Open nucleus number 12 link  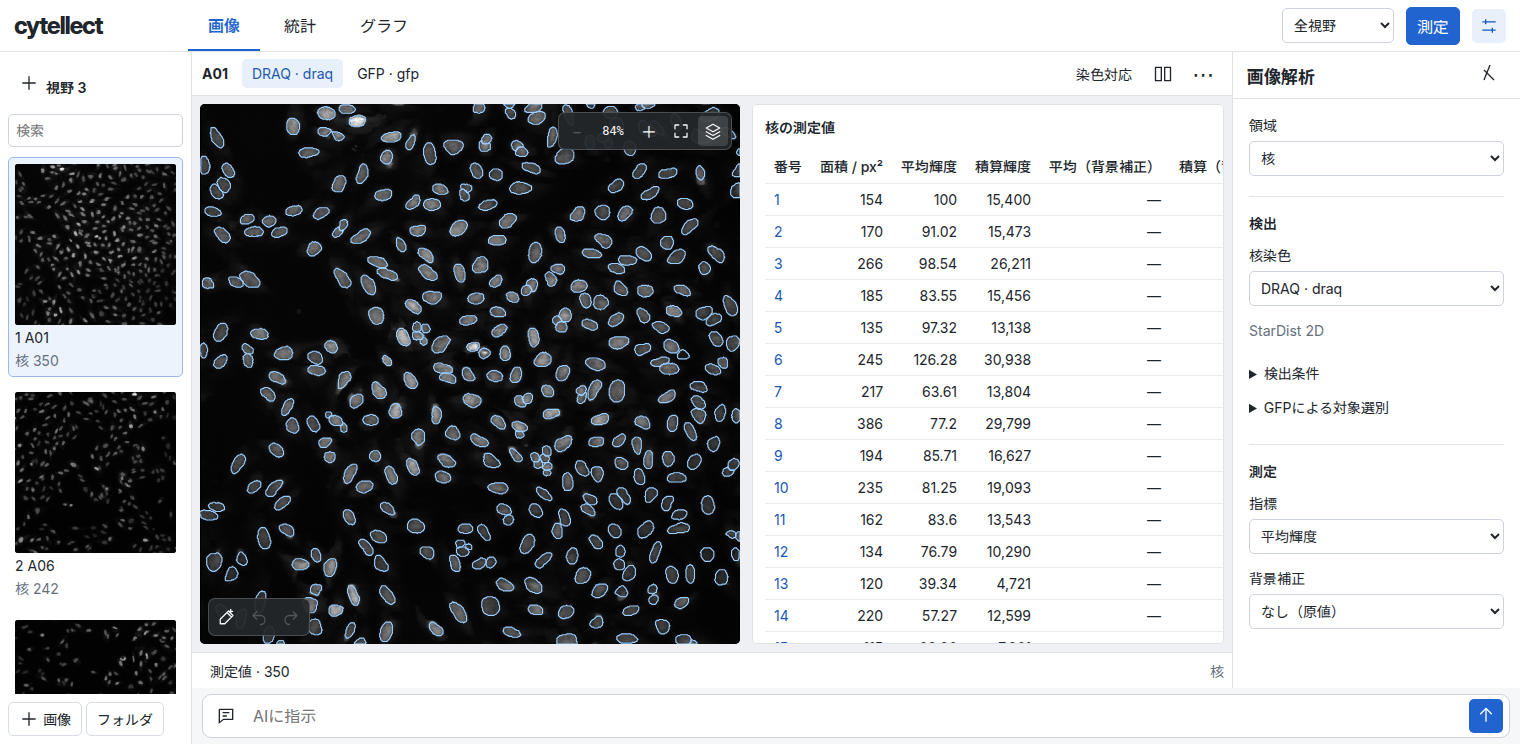pyautogui.click(x=781, y=552)
